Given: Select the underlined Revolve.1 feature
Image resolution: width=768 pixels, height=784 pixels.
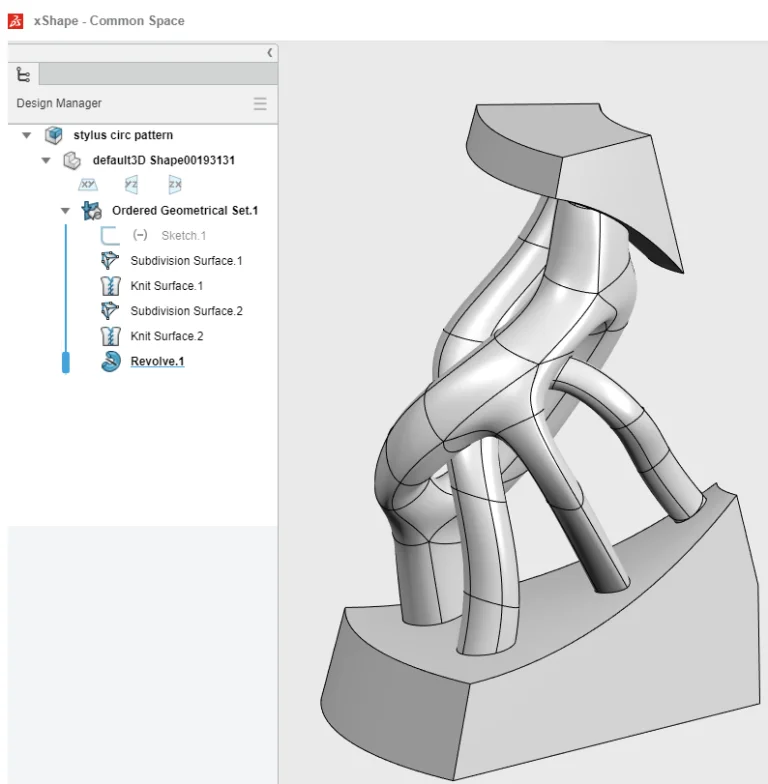Looking at the screenshot, I should pos(157,361).
